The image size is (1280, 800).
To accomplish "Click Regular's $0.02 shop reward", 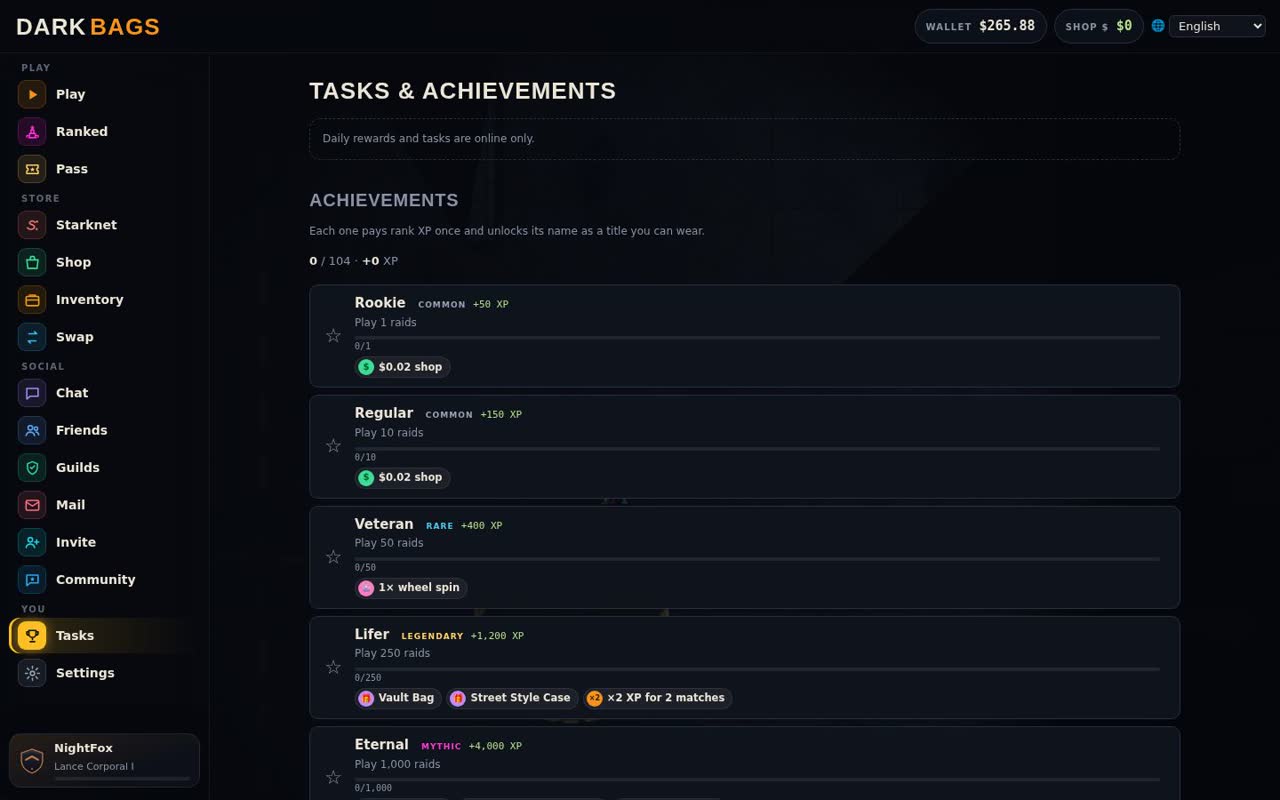I will tap(402, 478).
